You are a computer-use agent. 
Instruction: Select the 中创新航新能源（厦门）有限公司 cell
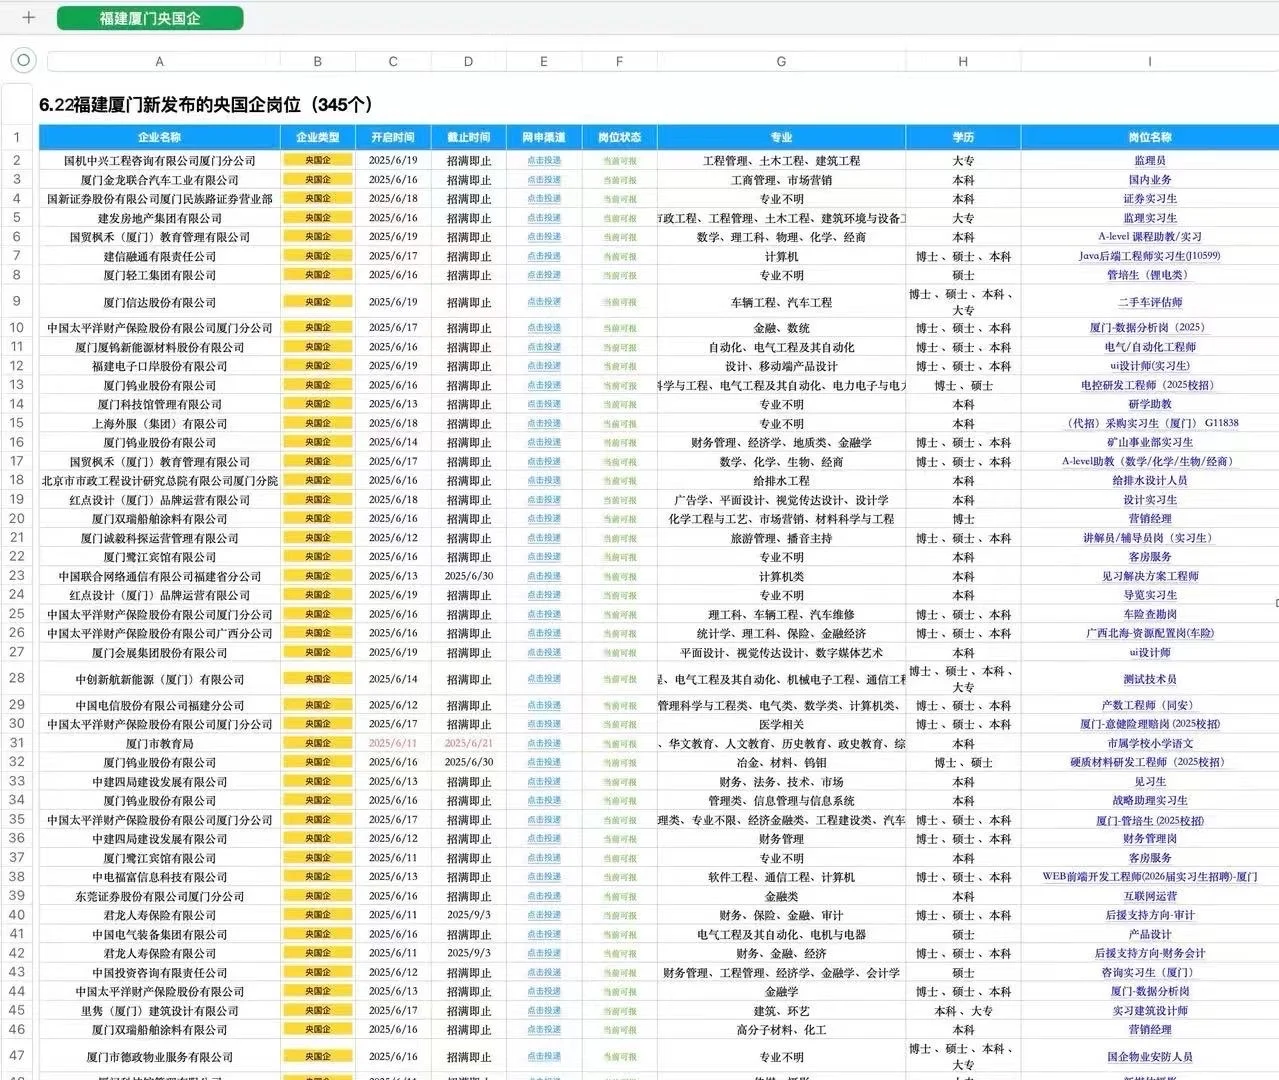(160, 679)
